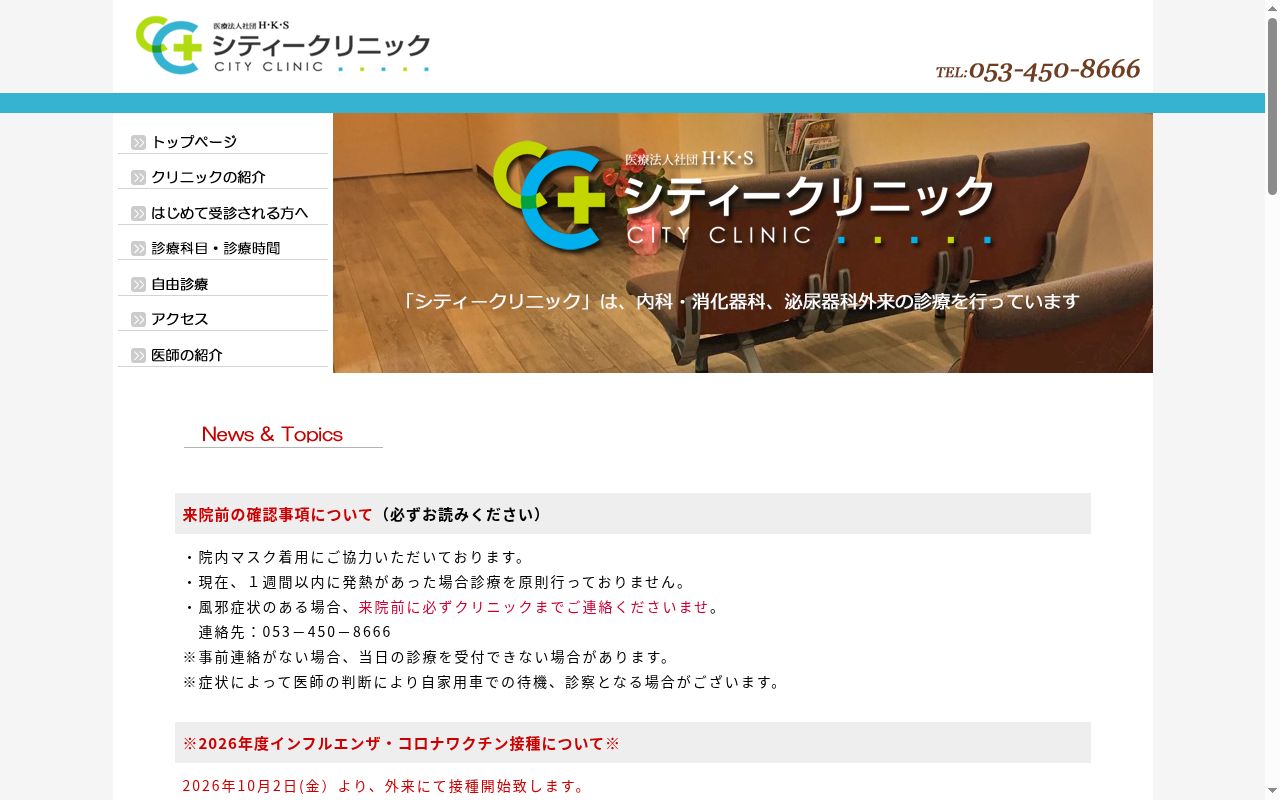Click the 連絡先：053－450－8666 line
Image resolution: width=1280 pixels, height=800 pixels.
pyautogui.click(x=295, y=632)
